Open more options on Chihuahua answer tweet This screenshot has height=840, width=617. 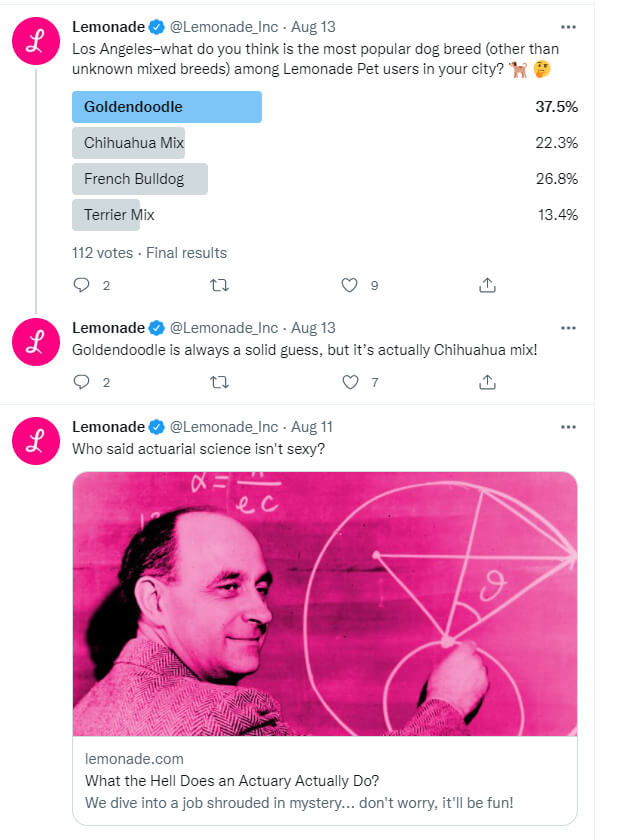(x=568, y=328)
